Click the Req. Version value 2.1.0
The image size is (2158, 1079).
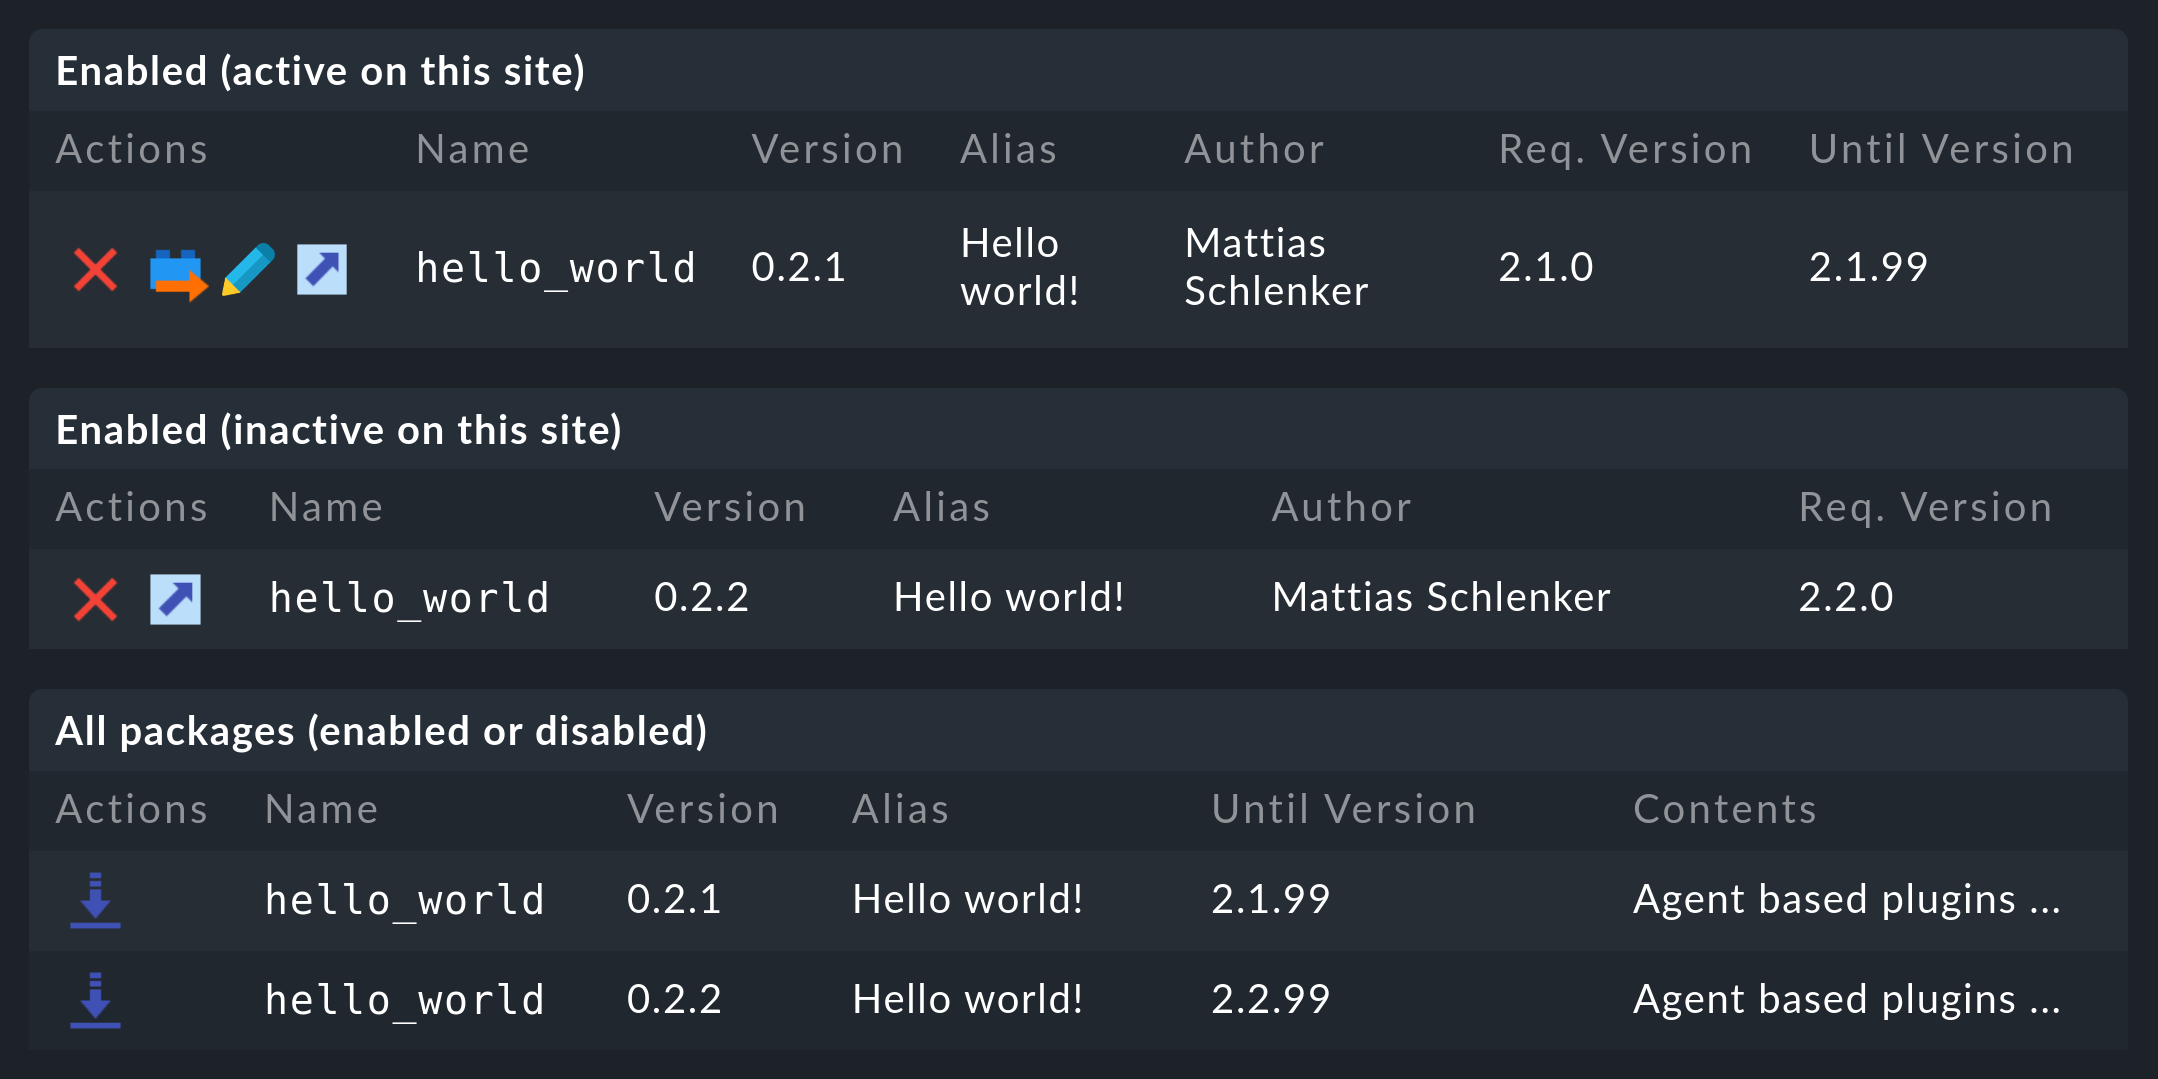pyautogui.click(x=1545, y=268)
